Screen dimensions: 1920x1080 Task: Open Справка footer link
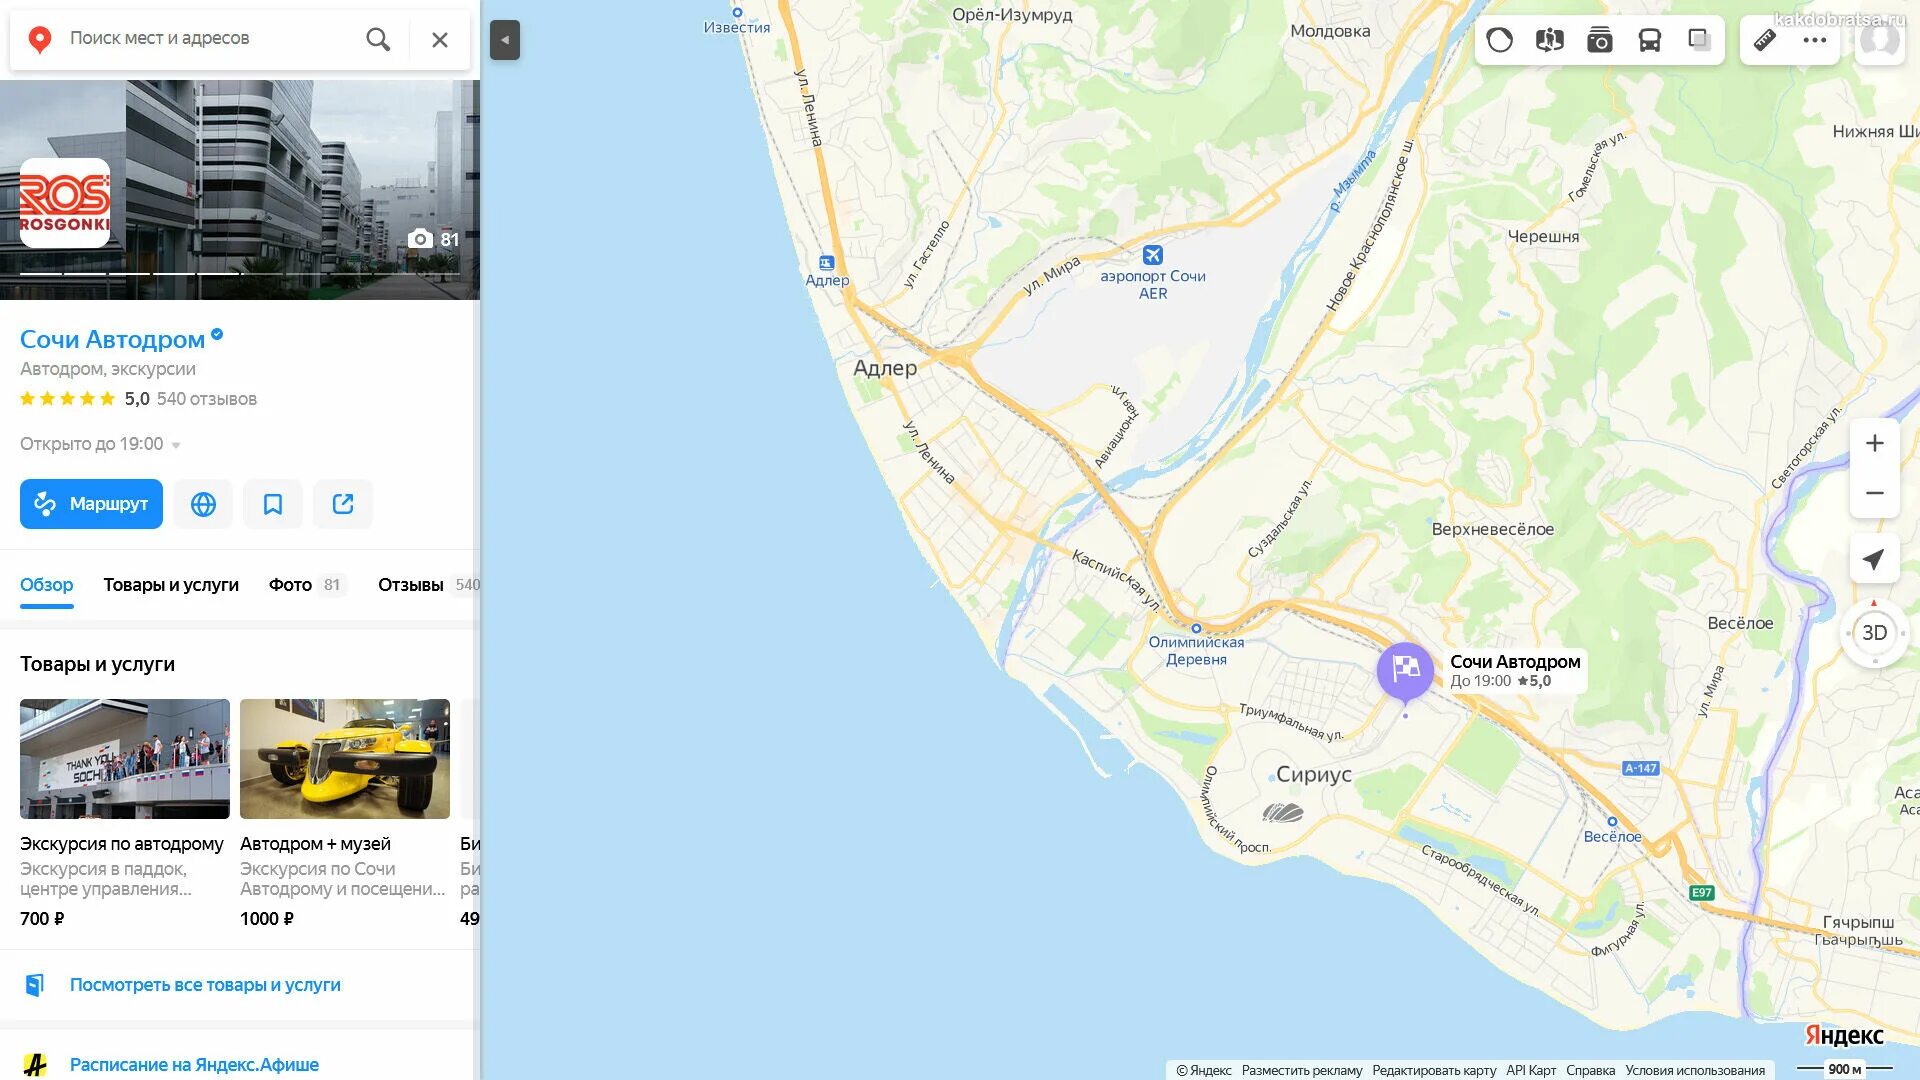pos(1590,1070)
